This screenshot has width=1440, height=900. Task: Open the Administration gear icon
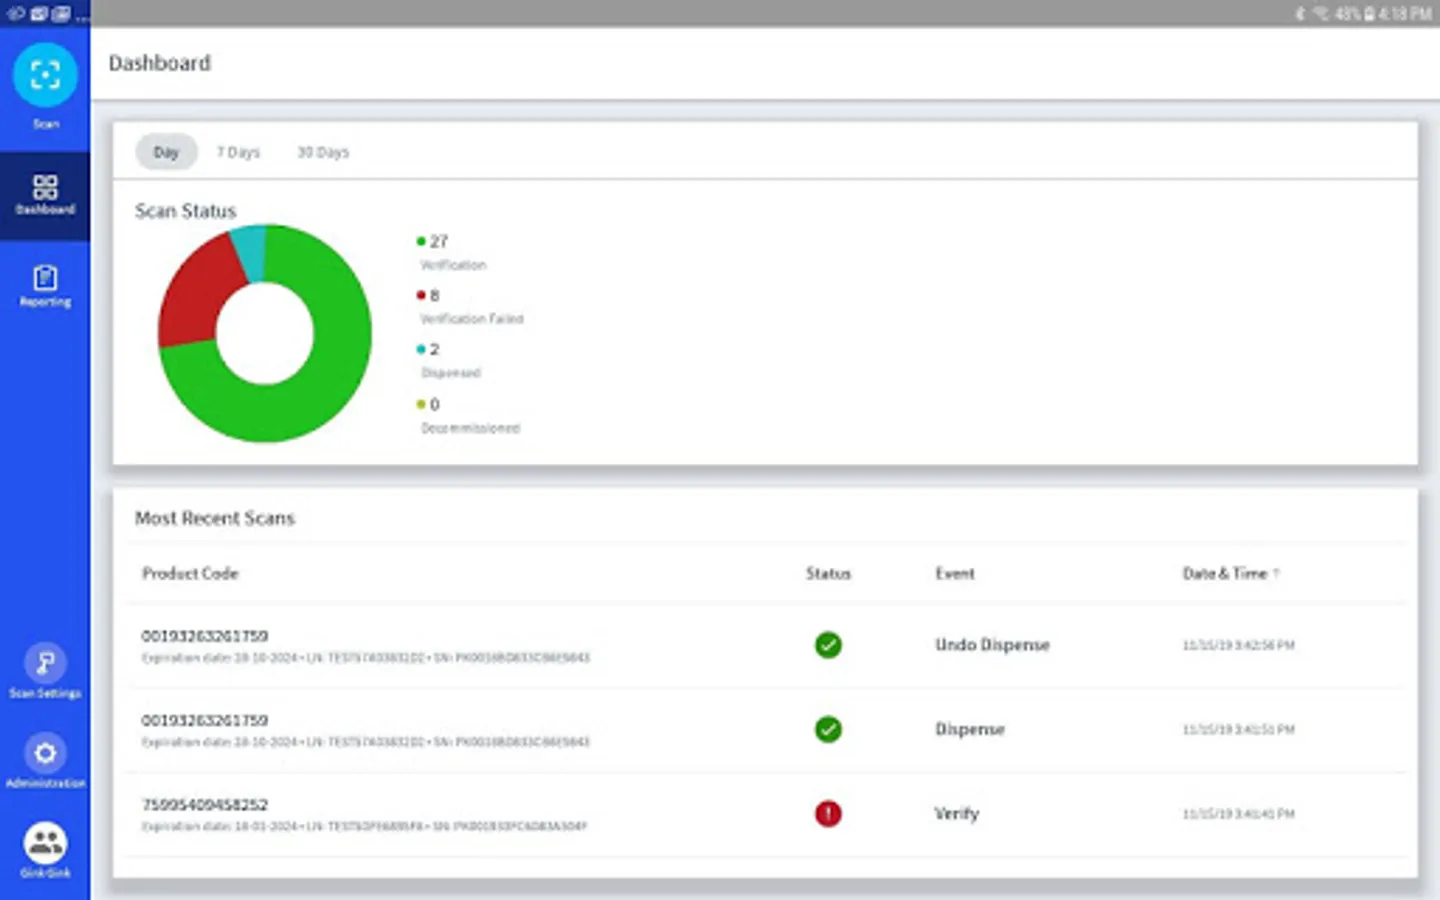(45, 753)
